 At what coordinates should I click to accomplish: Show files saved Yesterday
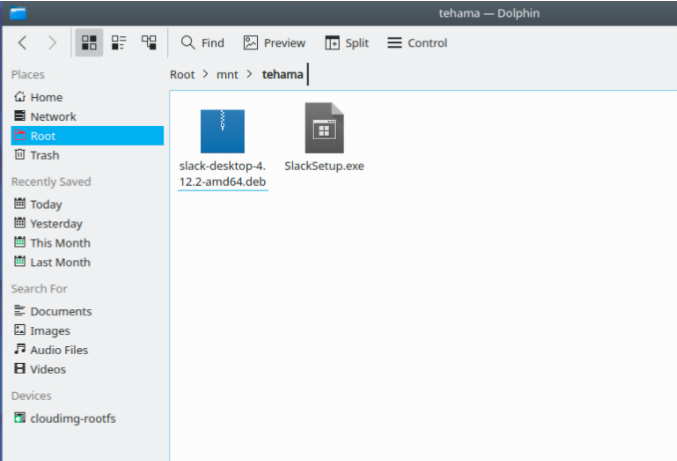pyautogui.click(x=87, y=224)
